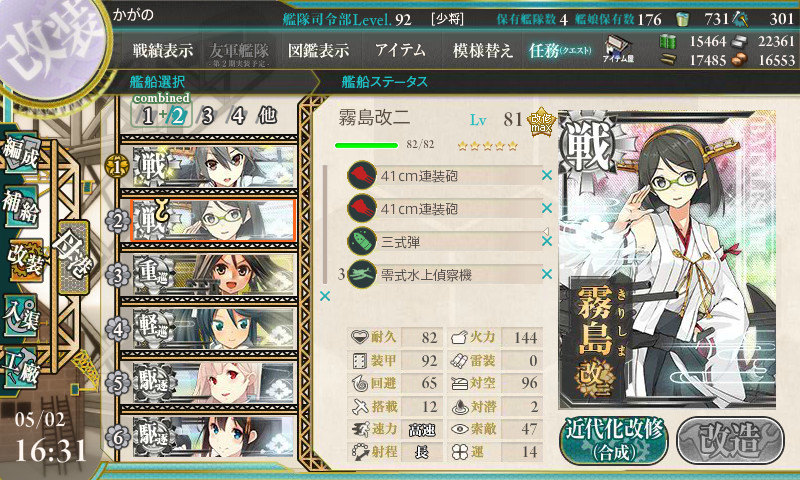Open the 工廠 factory sidebar icon

21,367
